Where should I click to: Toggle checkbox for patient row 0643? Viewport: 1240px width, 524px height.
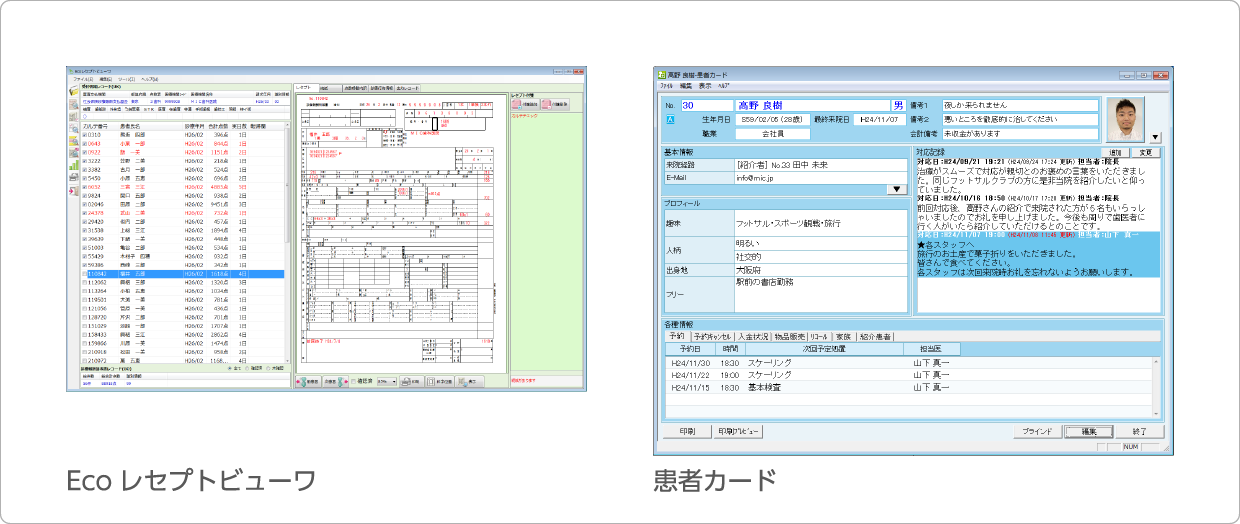tap(84, 143)
